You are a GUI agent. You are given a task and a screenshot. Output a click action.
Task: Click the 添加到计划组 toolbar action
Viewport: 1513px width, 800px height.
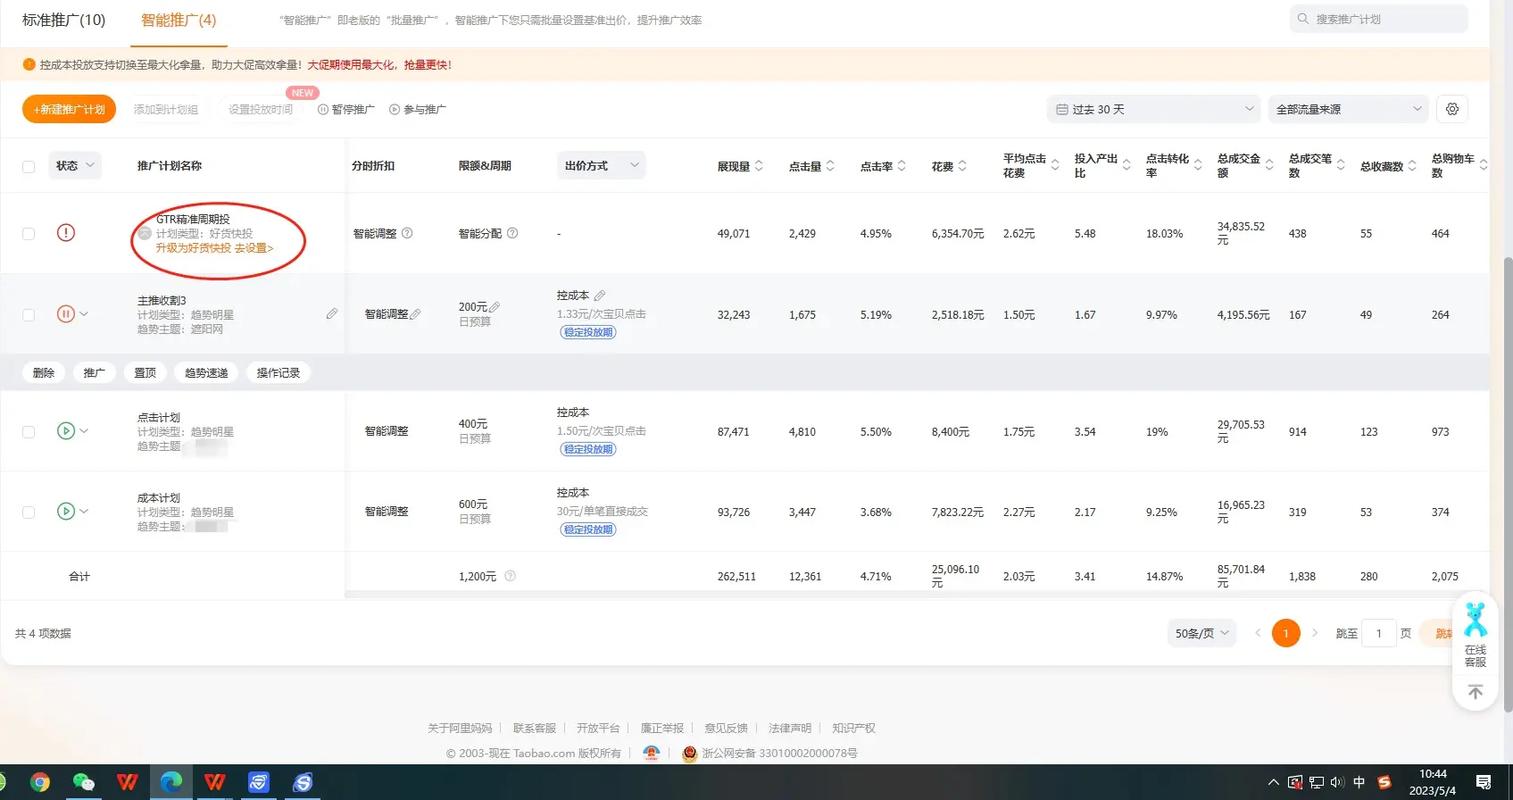coord(166,109)
